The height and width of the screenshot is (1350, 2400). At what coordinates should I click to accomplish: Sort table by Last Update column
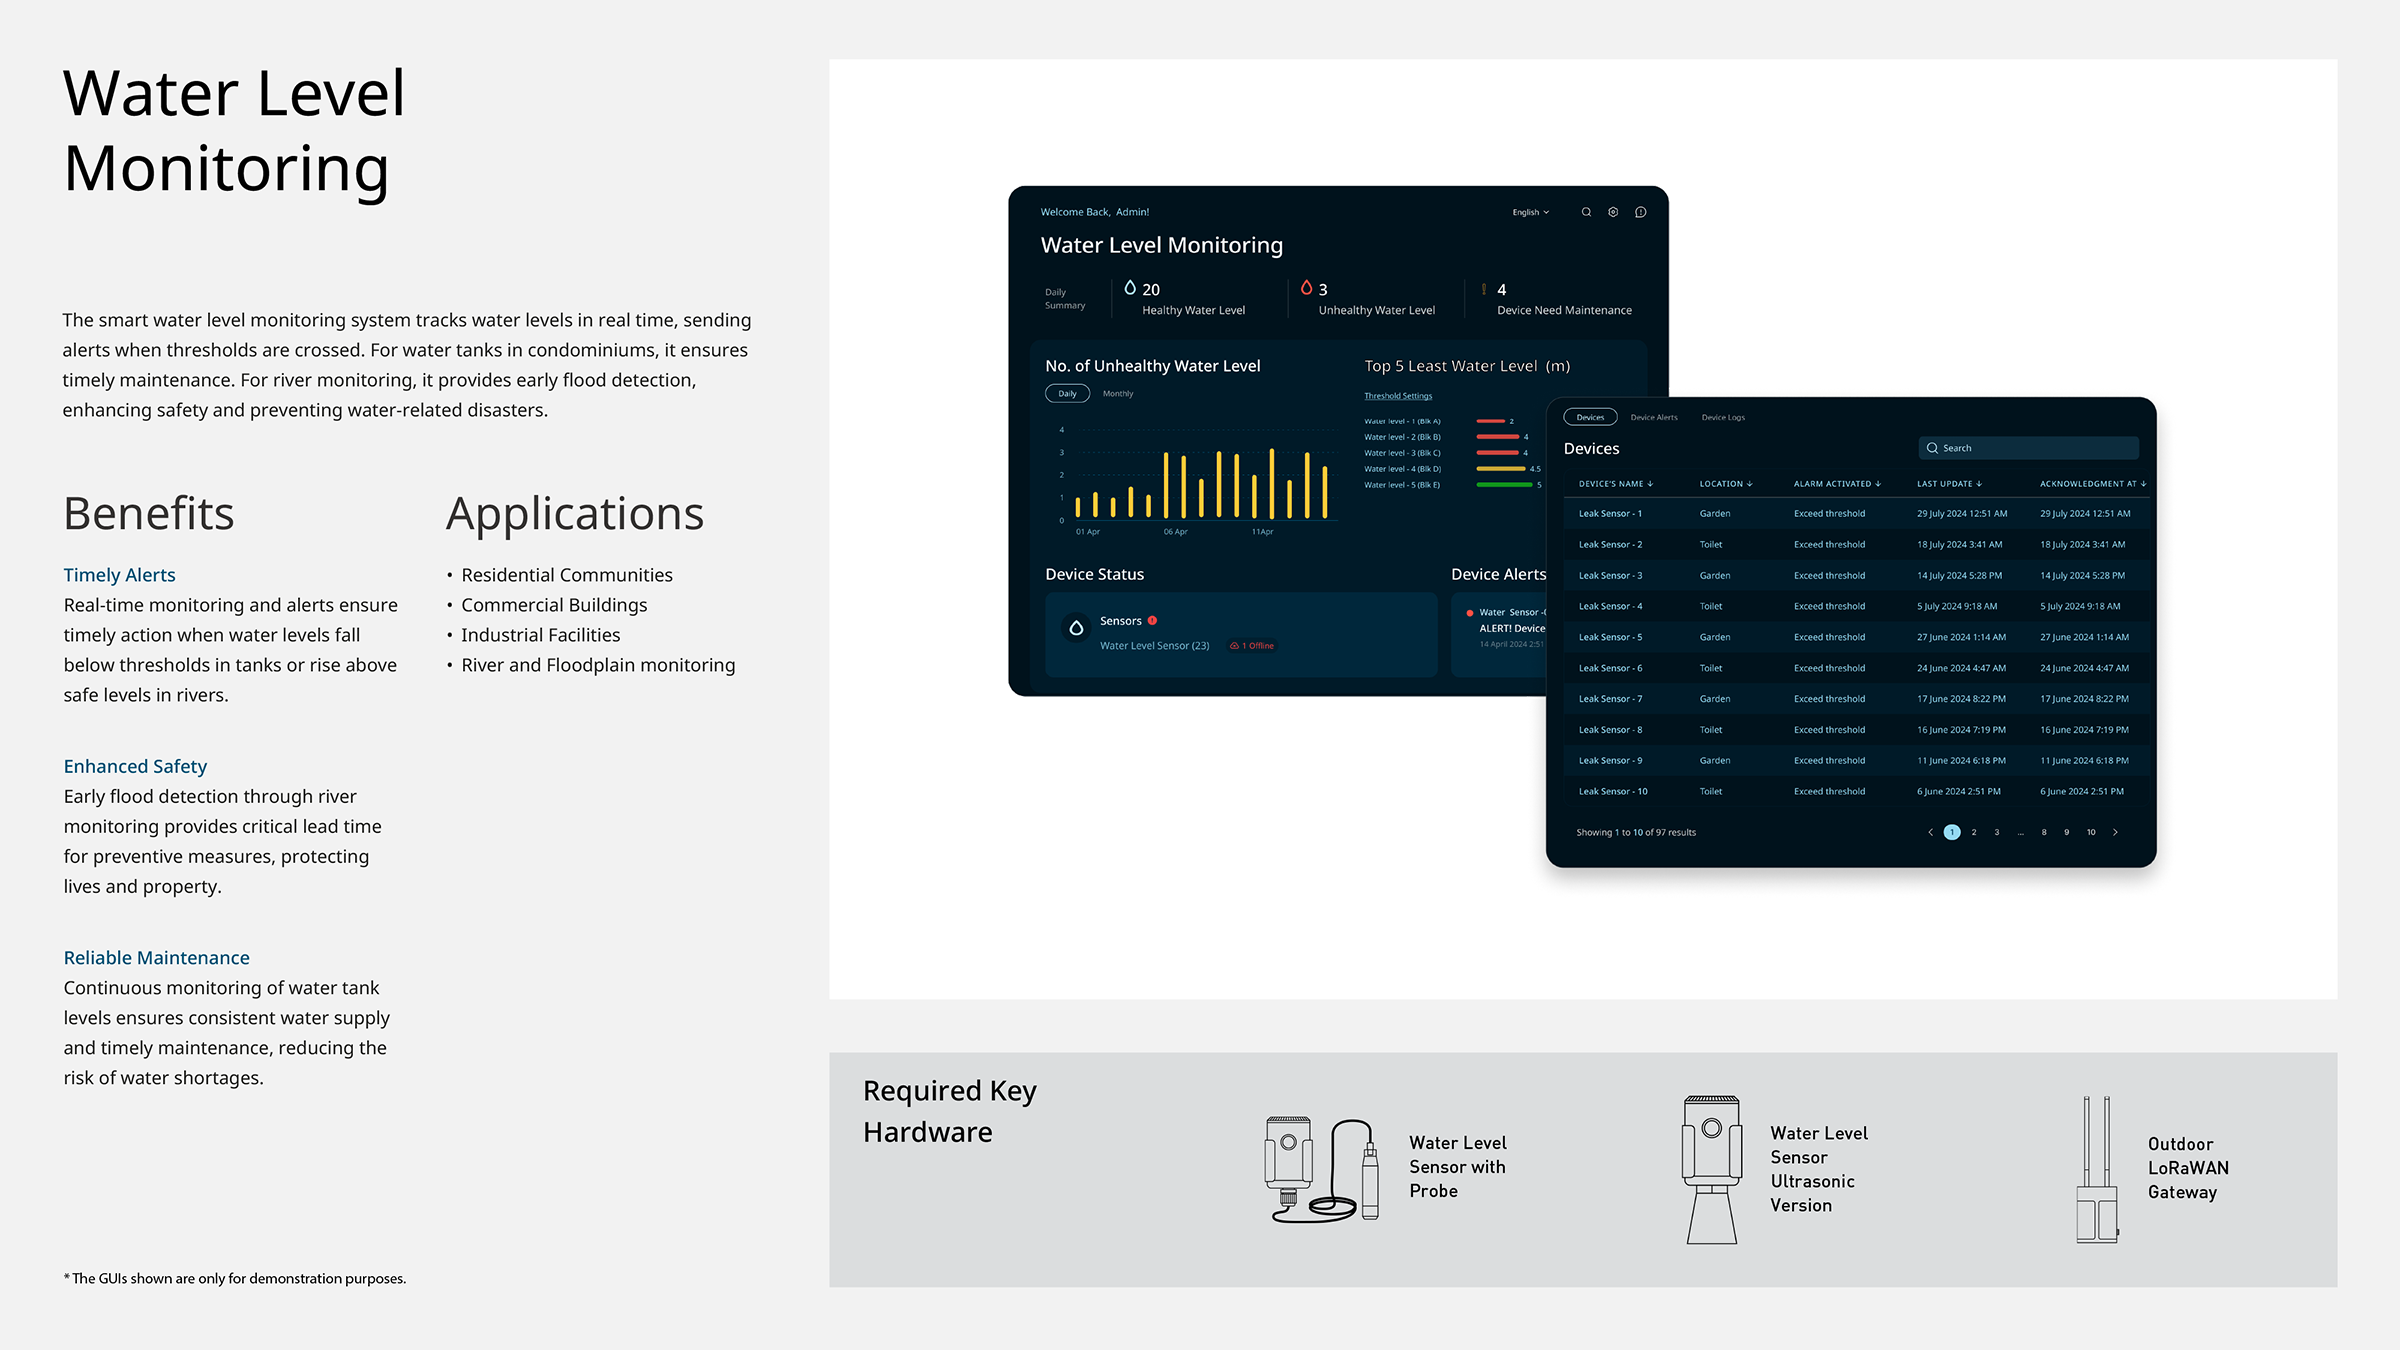tap(1979, 484)
